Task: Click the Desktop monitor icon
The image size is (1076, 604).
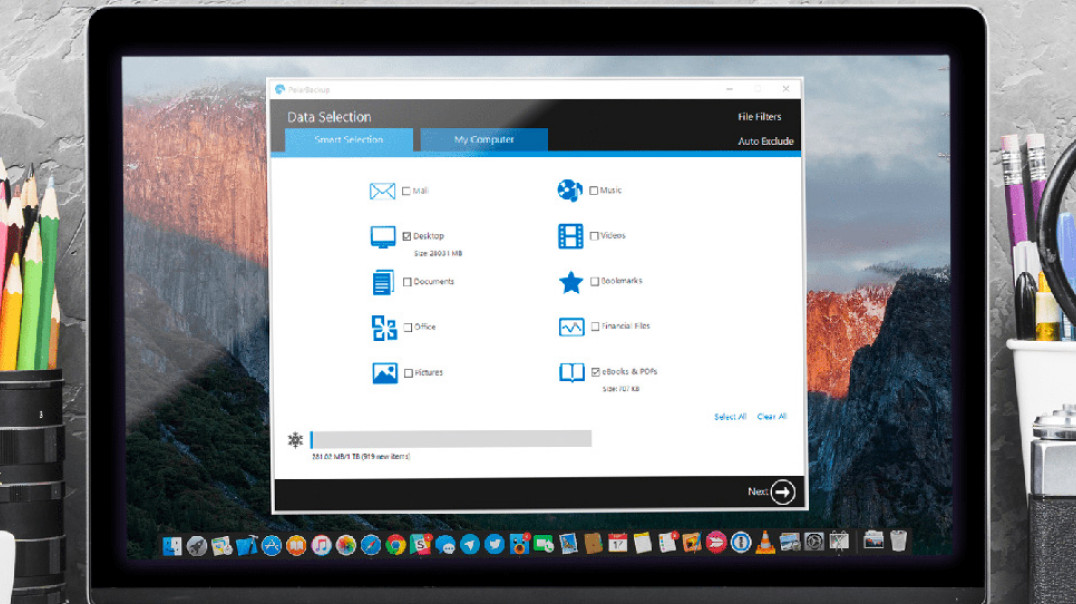Action: click(382, 237)
